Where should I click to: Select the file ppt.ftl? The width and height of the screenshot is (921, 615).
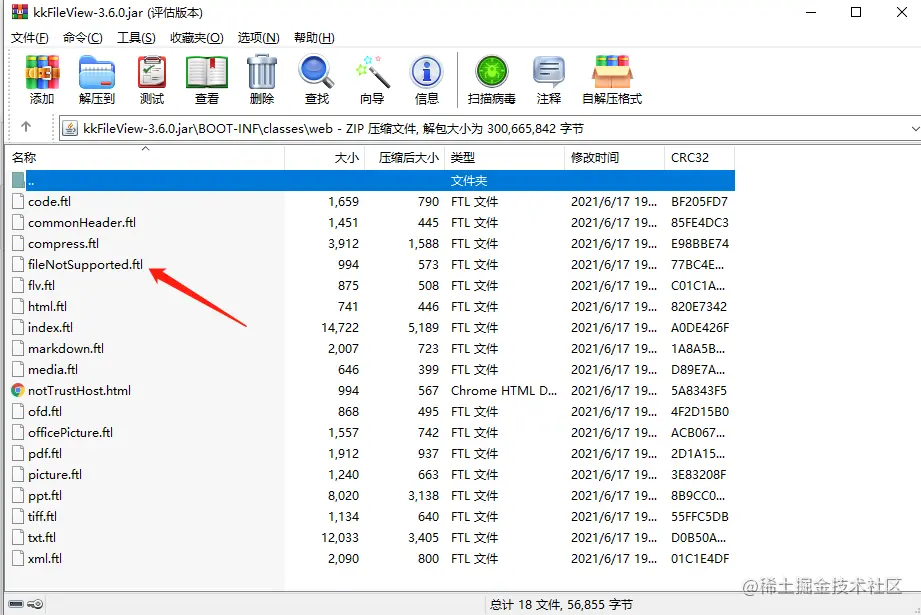pyautogui.click(x=45, y=496)
